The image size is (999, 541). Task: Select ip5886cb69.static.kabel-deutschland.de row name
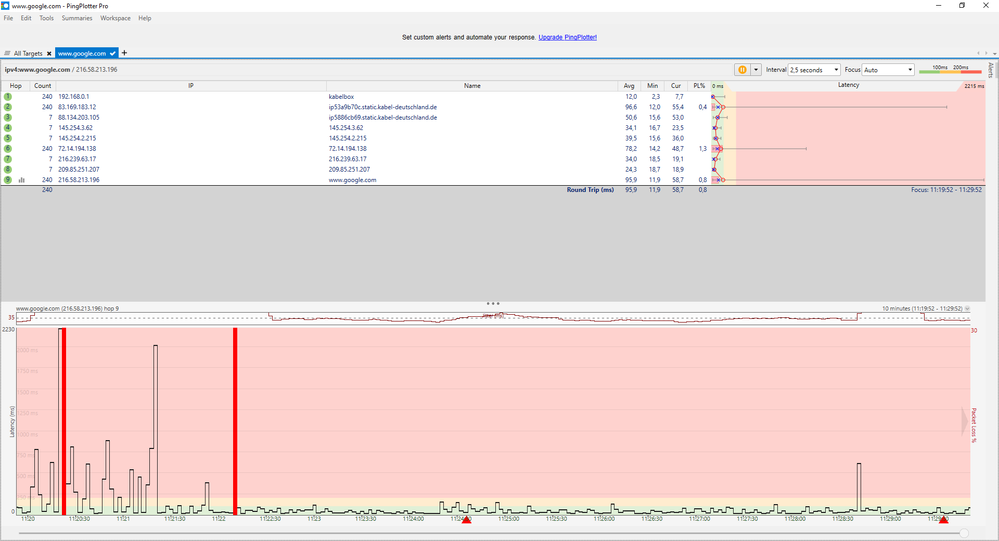[382, 117]
